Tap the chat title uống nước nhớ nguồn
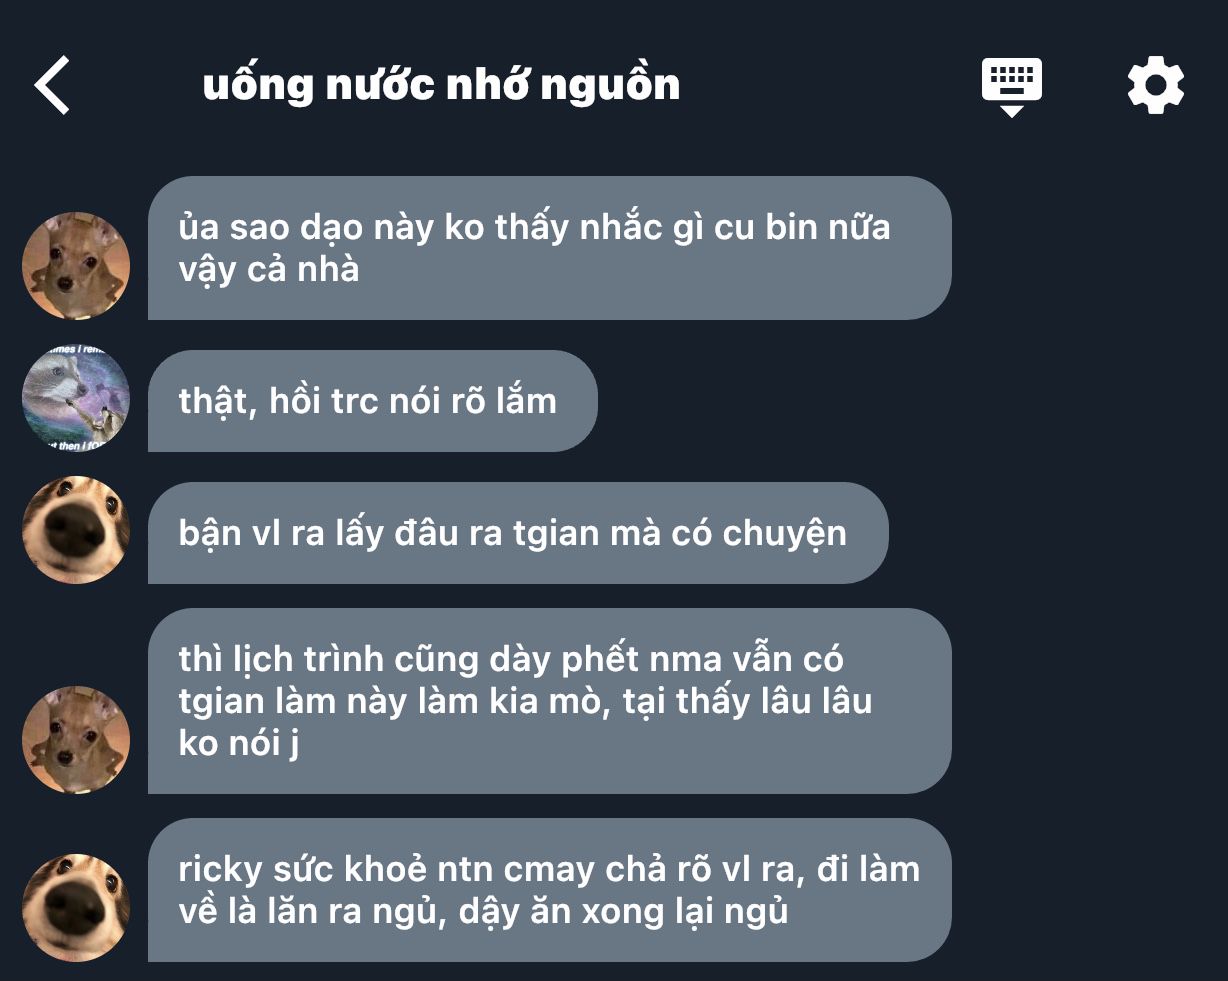Screen dimensions: 1228x981 click(441, 85)
